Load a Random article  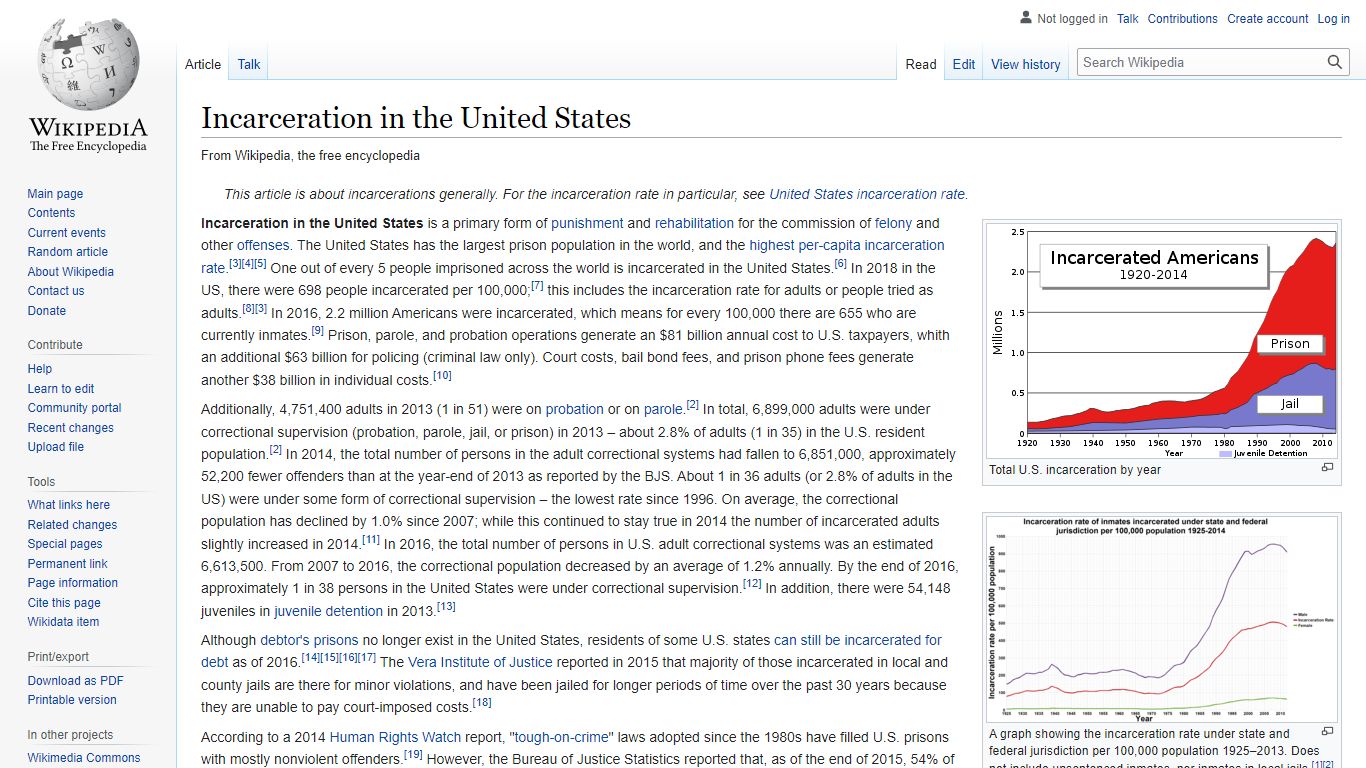tap(67, 252)
